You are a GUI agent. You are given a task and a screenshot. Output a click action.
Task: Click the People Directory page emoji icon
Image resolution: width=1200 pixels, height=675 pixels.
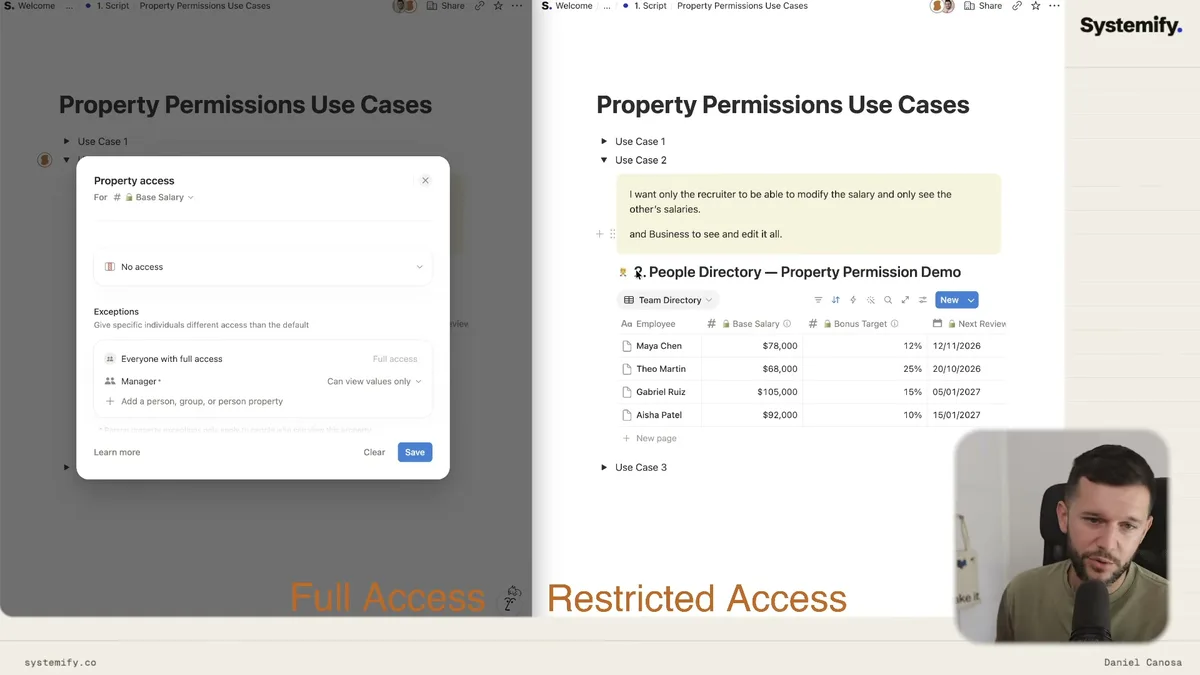[x=623, y=272]
